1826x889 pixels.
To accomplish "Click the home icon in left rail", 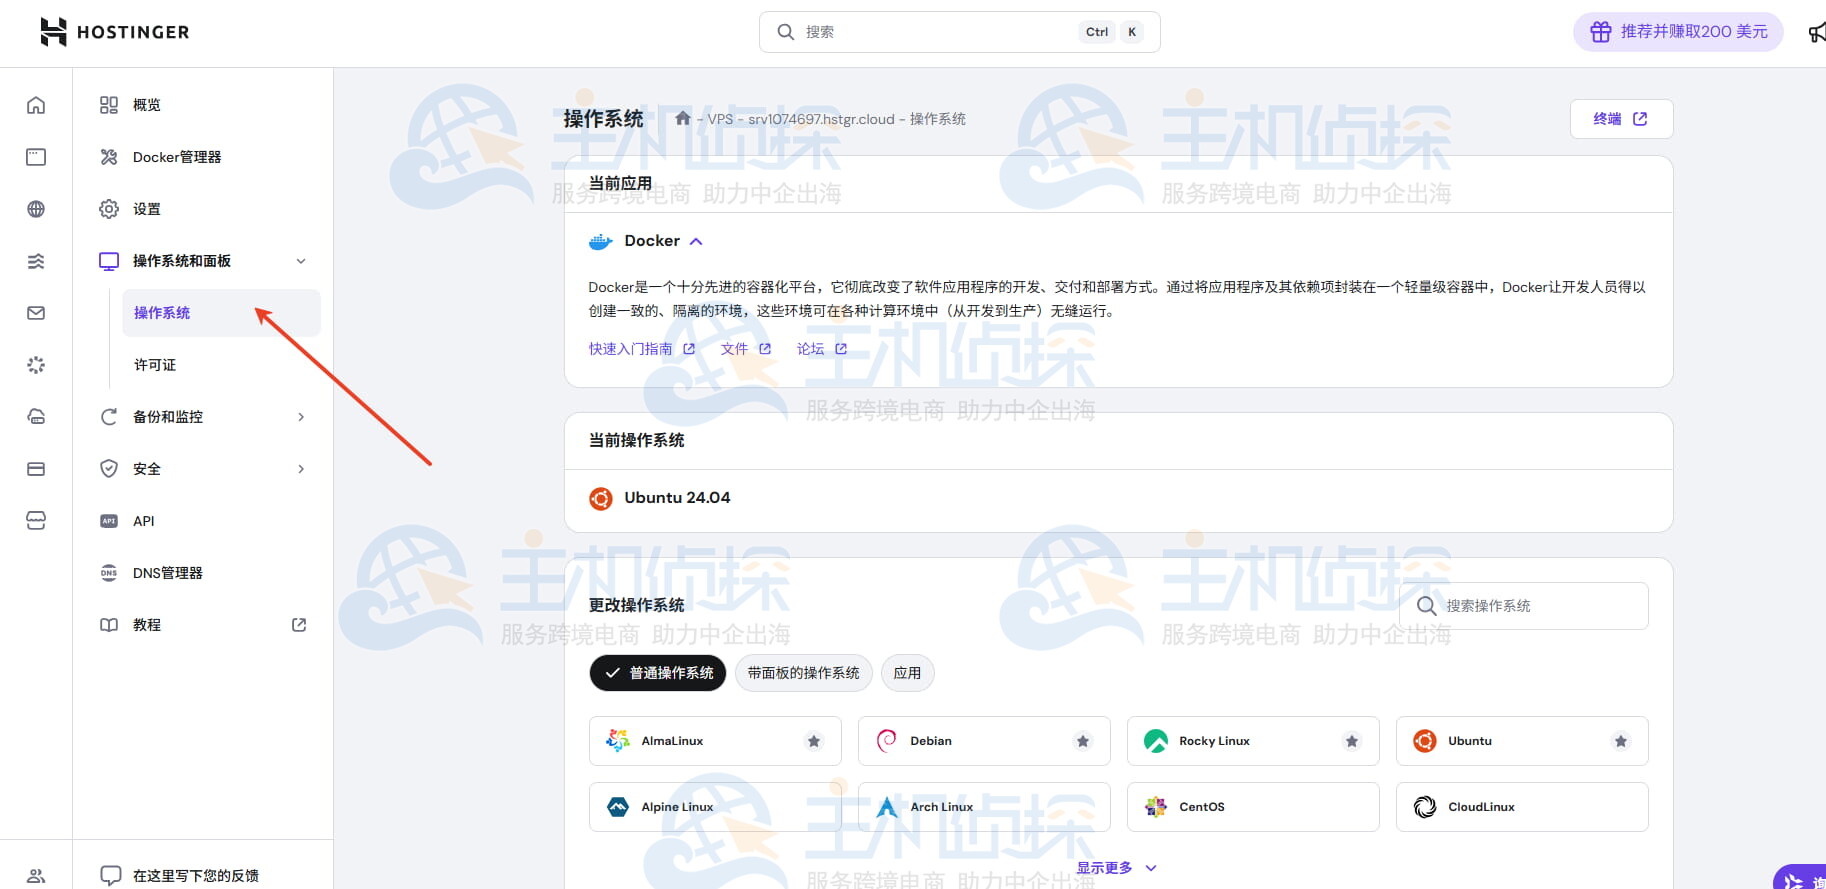I will pos(36,105).
